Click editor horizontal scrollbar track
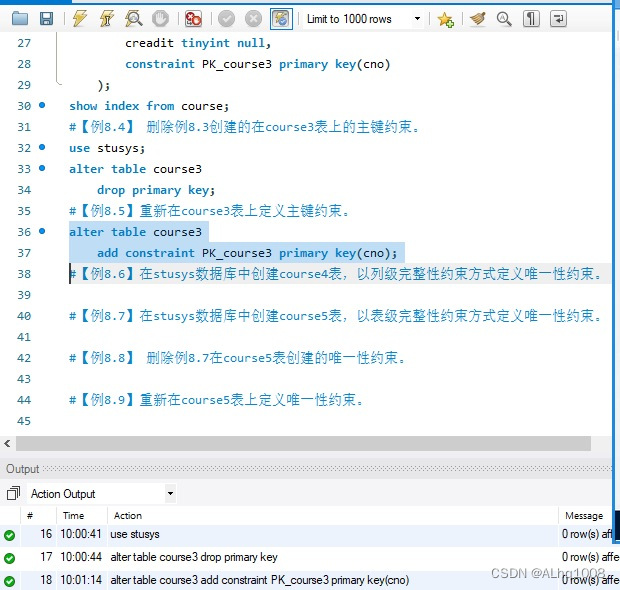The image size is (620, 590). tap(303, 443)
